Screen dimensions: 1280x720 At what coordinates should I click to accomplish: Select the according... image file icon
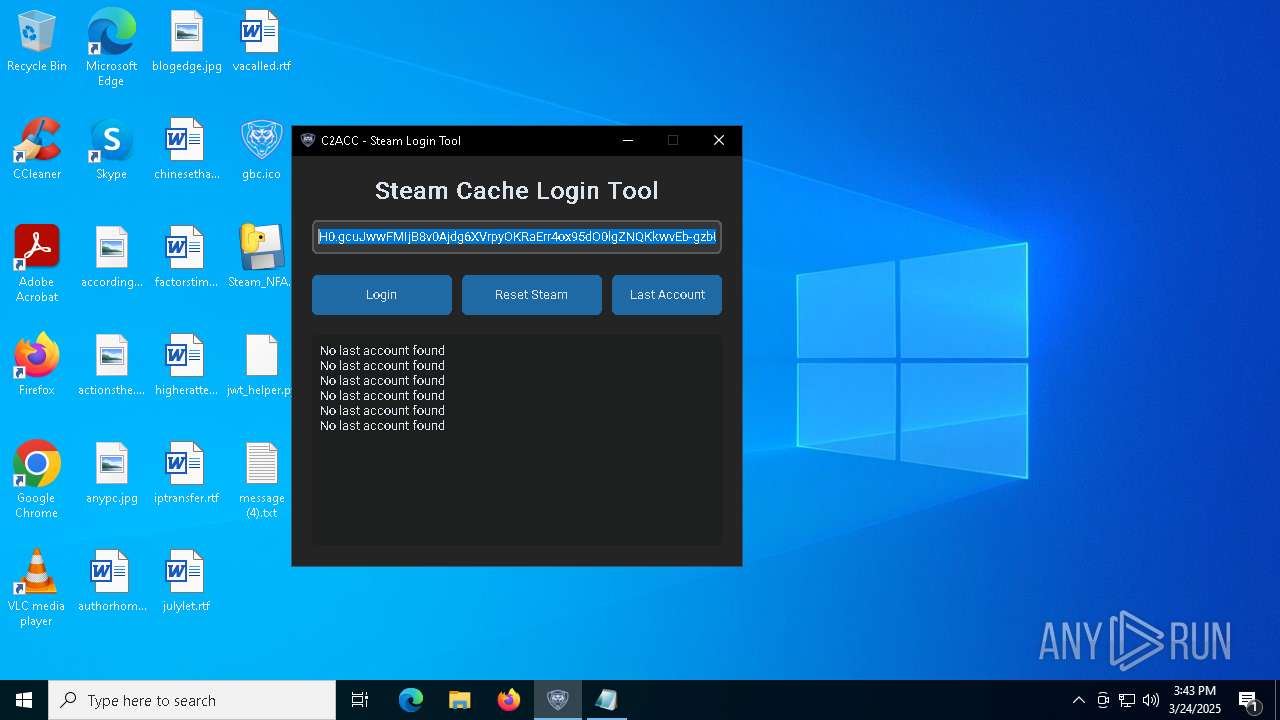[x=111, y=258]
